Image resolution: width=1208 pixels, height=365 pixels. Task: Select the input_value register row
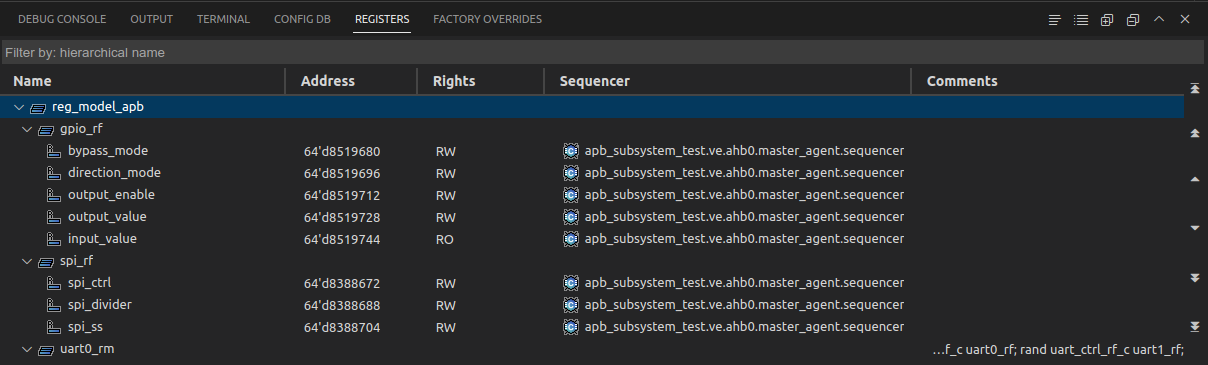[x=592, y=239]
